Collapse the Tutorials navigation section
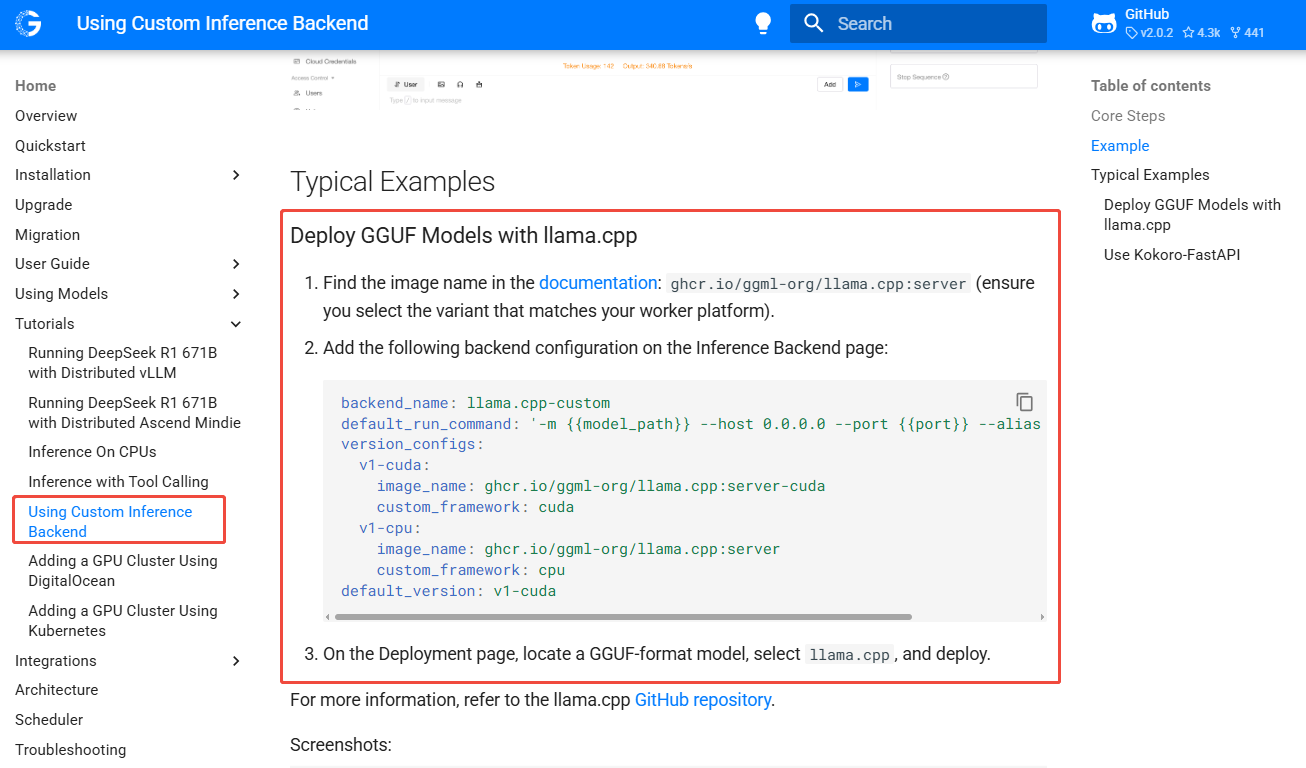The image size is (1306, 768). coord(236,324)
